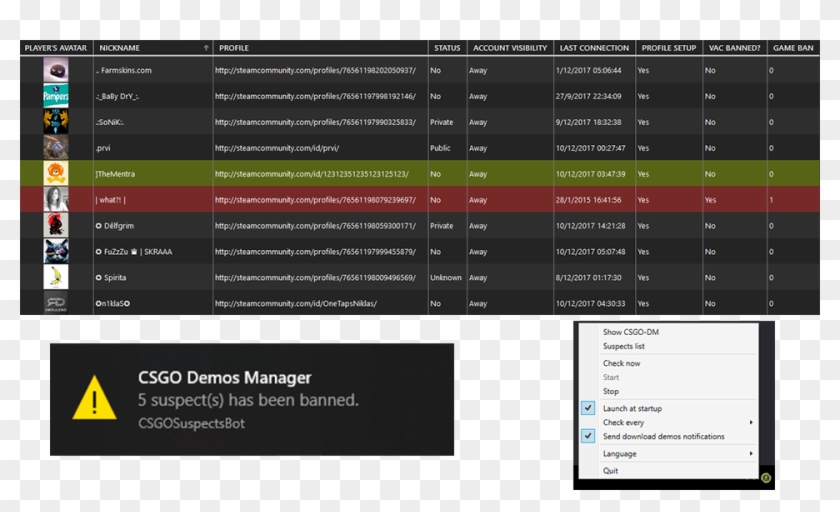
Task: Open Farmskins.com steam profile link
Action: point(315,70)
